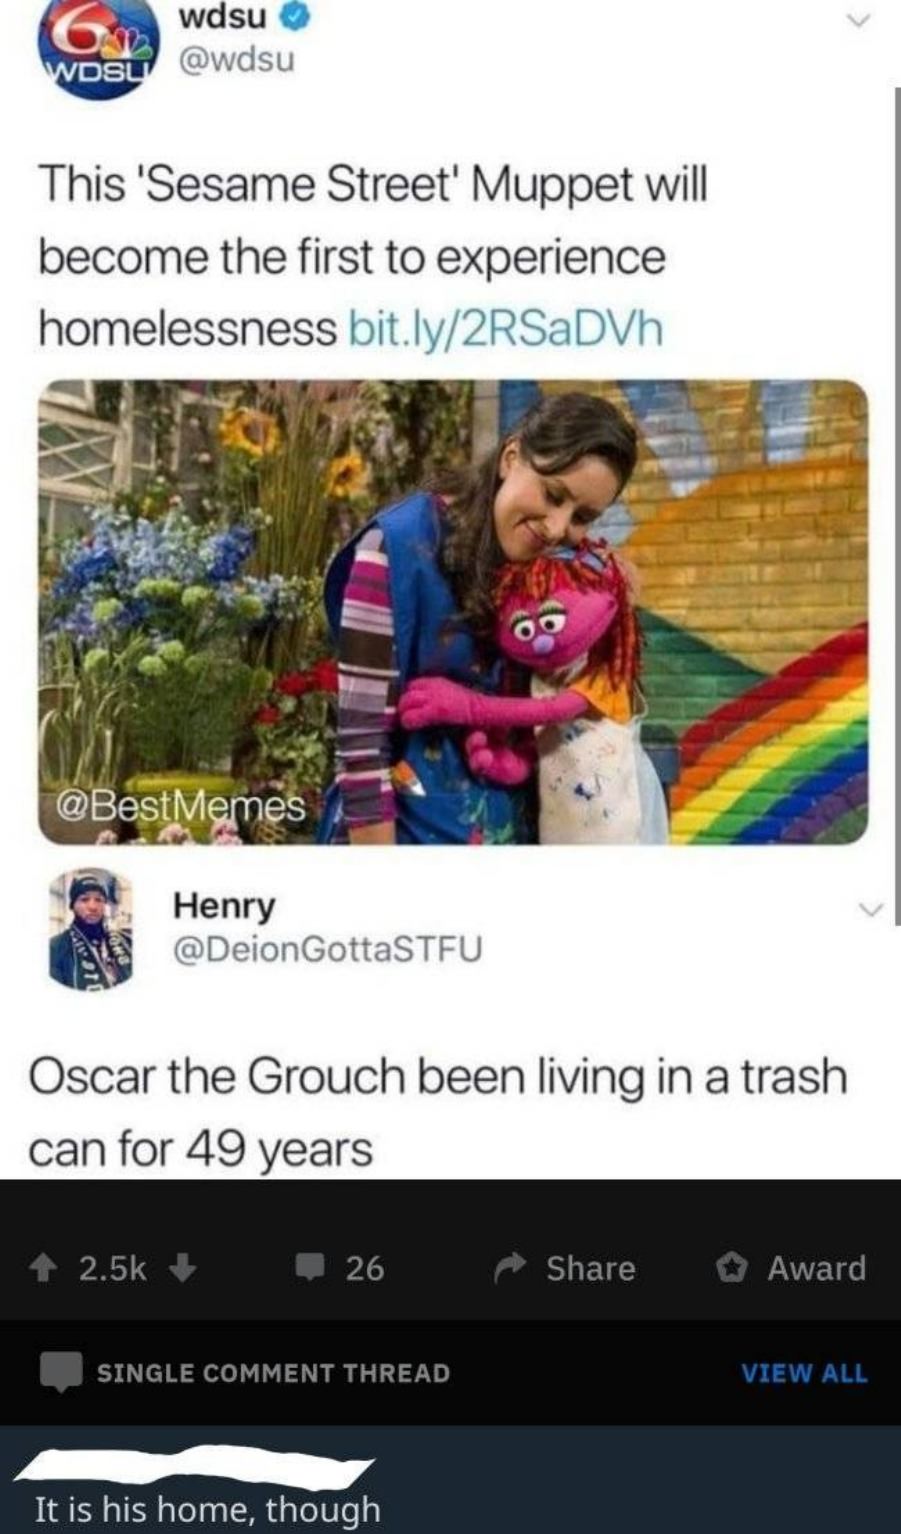Open the 26 comments bubble icon
Screen dimensions: 901x1534
tap(311, 1268)
